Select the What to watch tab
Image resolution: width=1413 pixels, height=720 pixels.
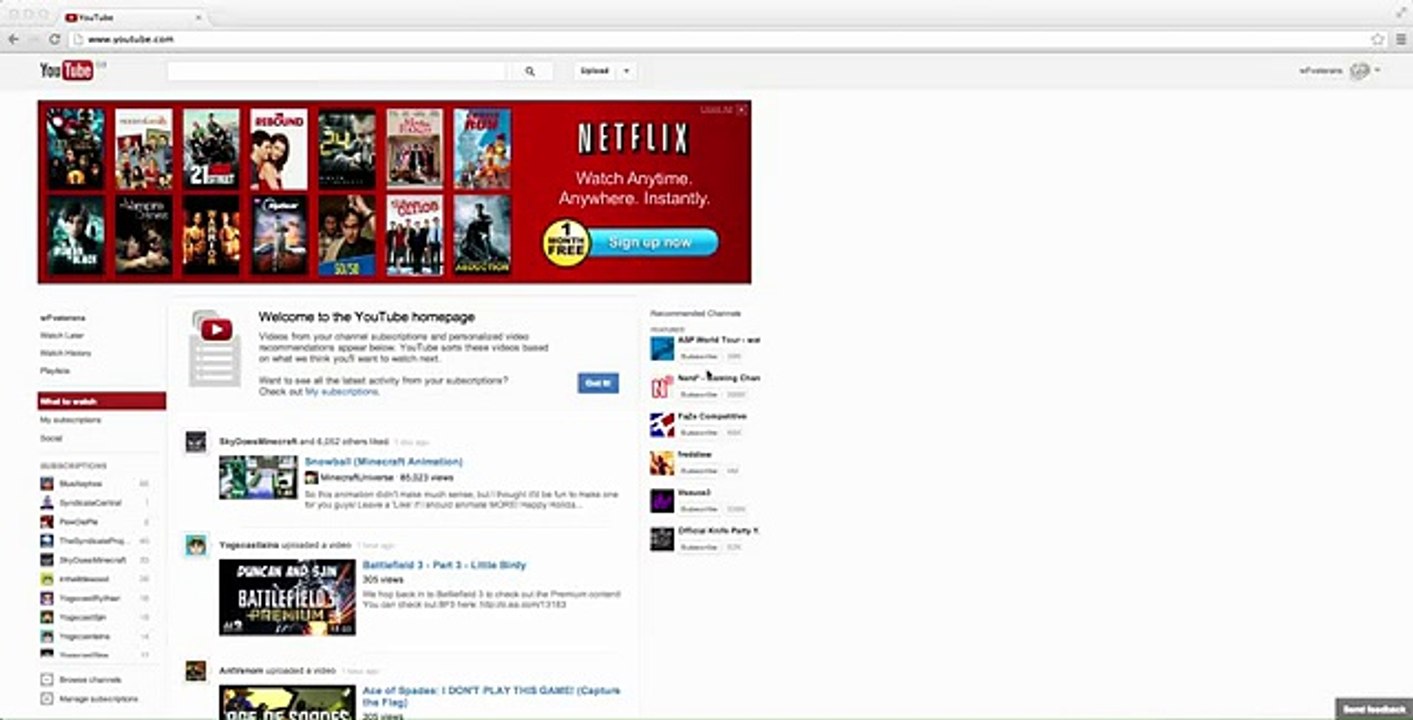(x=102, y=401)
